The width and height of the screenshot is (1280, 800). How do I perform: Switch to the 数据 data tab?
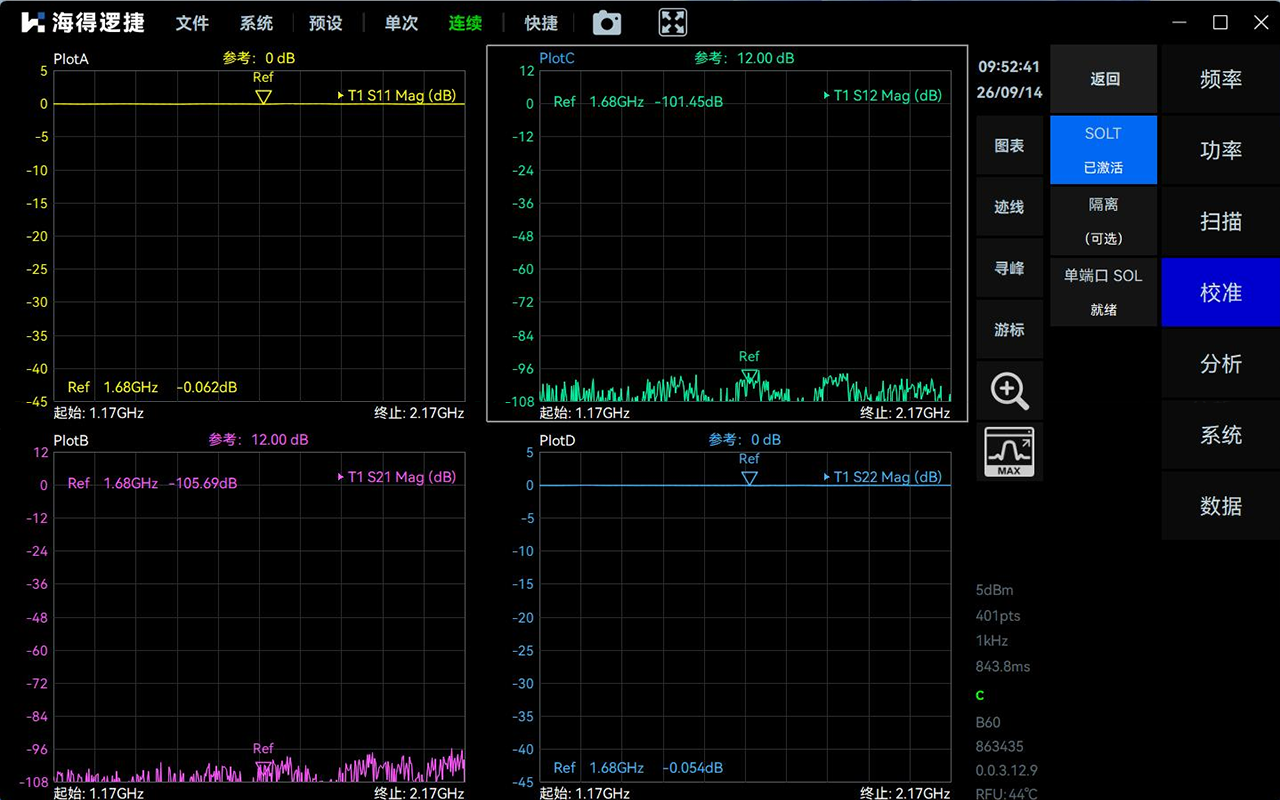coord(1220,506)
